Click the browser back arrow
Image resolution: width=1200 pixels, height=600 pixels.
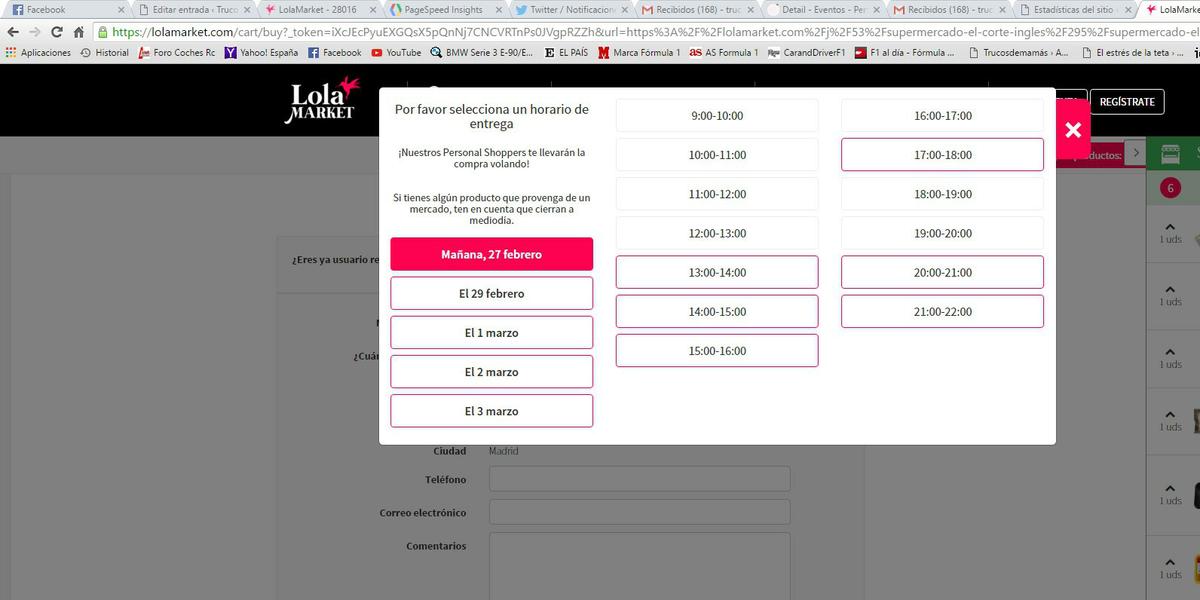click(x=12, y=32)
